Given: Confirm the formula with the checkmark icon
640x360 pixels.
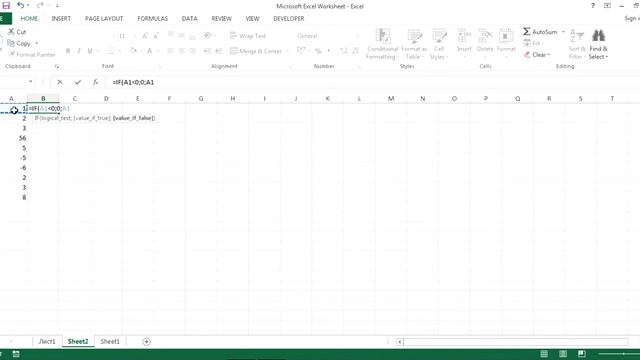Looking at the screenshot, I should pos(78,82).
